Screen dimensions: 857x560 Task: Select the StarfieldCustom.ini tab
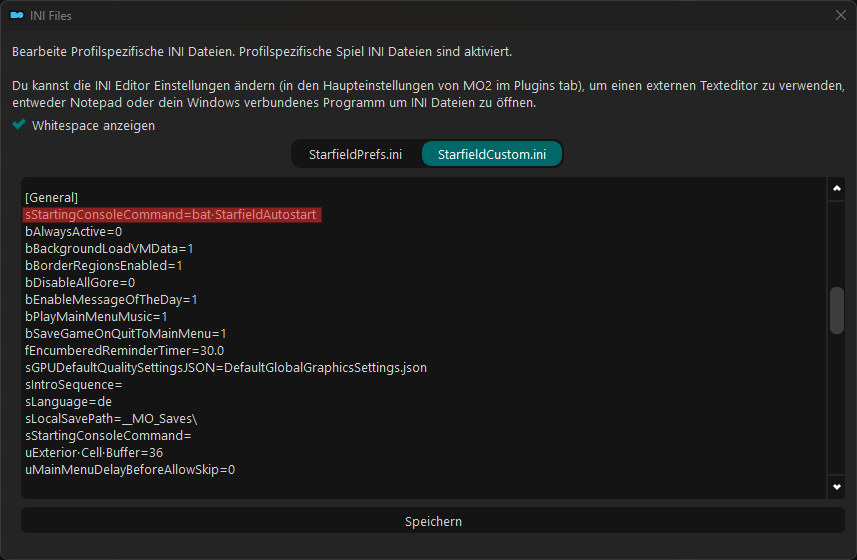point(491,155)
